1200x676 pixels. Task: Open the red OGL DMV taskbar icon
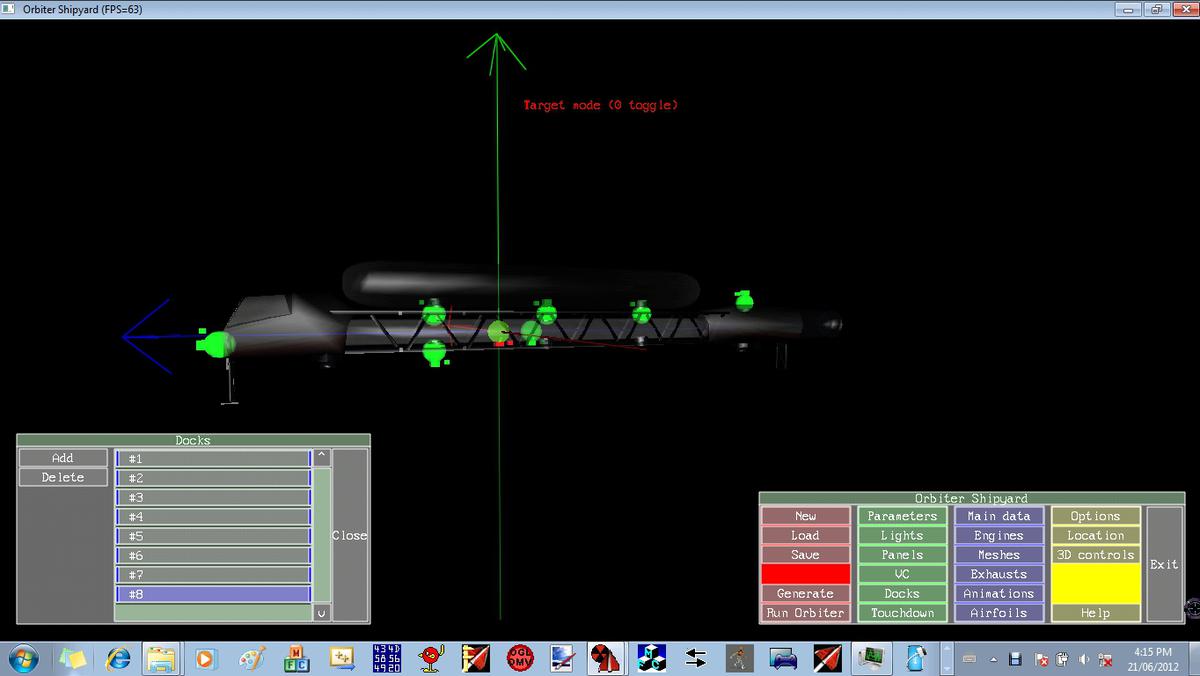coord(520,658)
